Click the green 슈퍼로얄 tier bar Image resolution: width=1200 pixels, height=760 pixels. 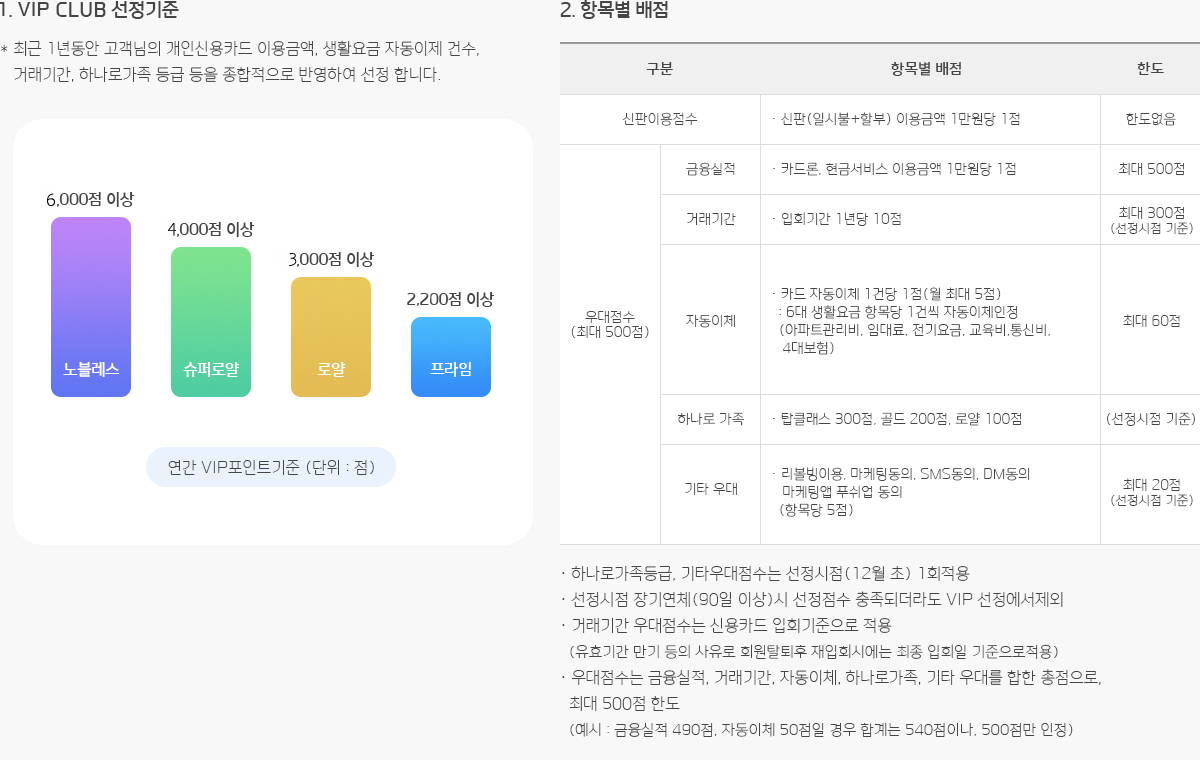(211, 322)
